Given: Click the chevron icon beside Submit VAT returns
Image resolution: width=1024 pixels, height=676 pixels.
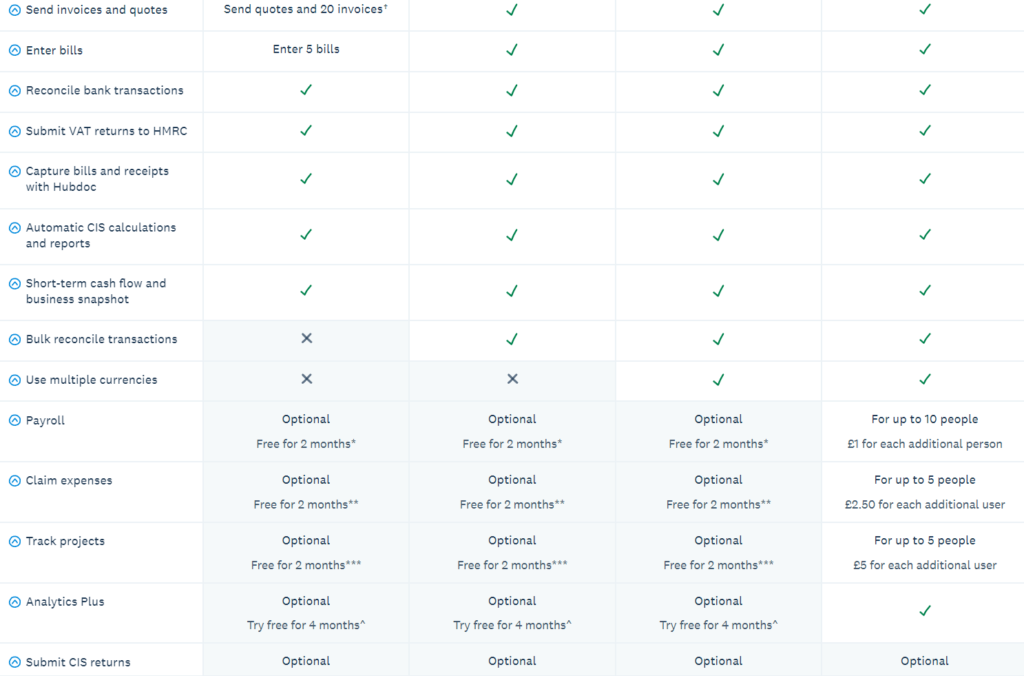Looking at the screenshot, I should 14,131.
